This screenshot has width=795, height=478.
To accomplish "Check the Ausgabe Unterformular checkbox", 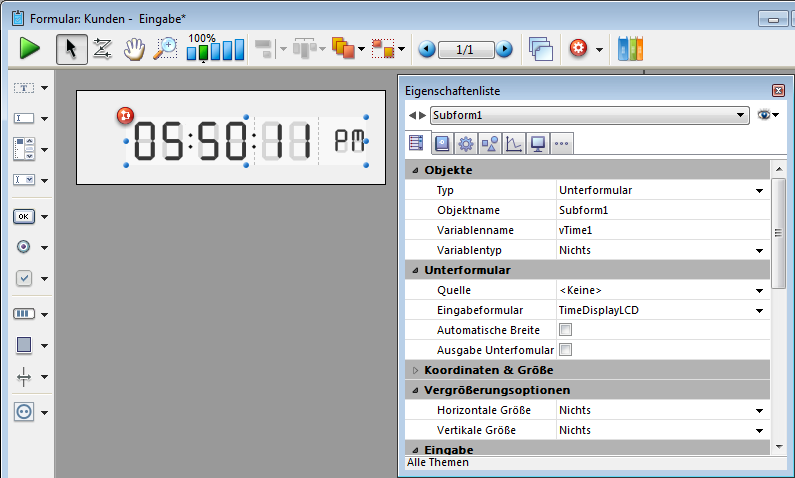I will 565,350.
